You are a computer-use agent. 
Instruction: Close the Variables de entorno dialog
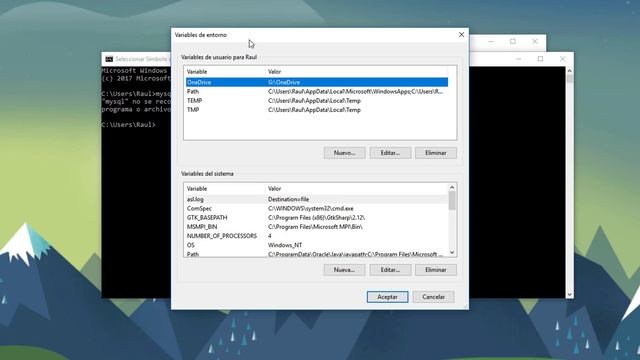[461, 35]
